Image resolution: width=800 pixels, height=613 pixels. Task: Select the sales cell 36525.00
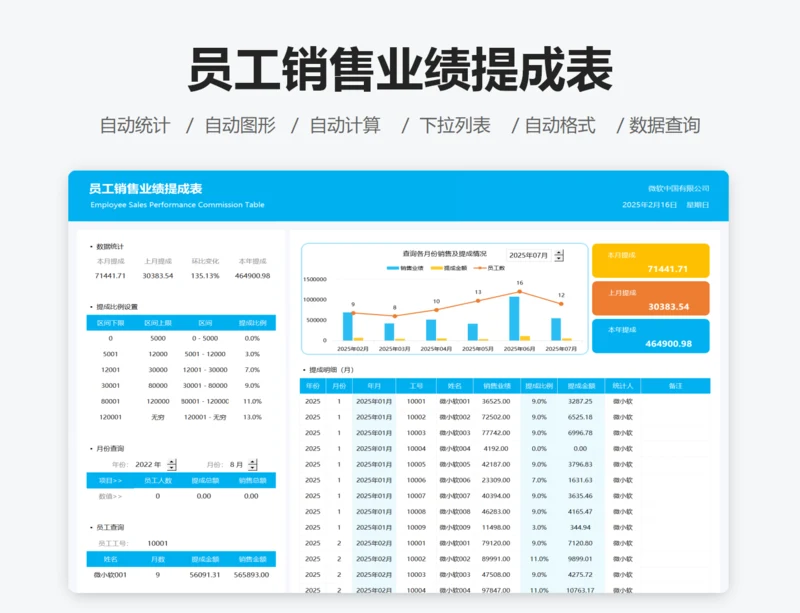click(x=496, y=402)
